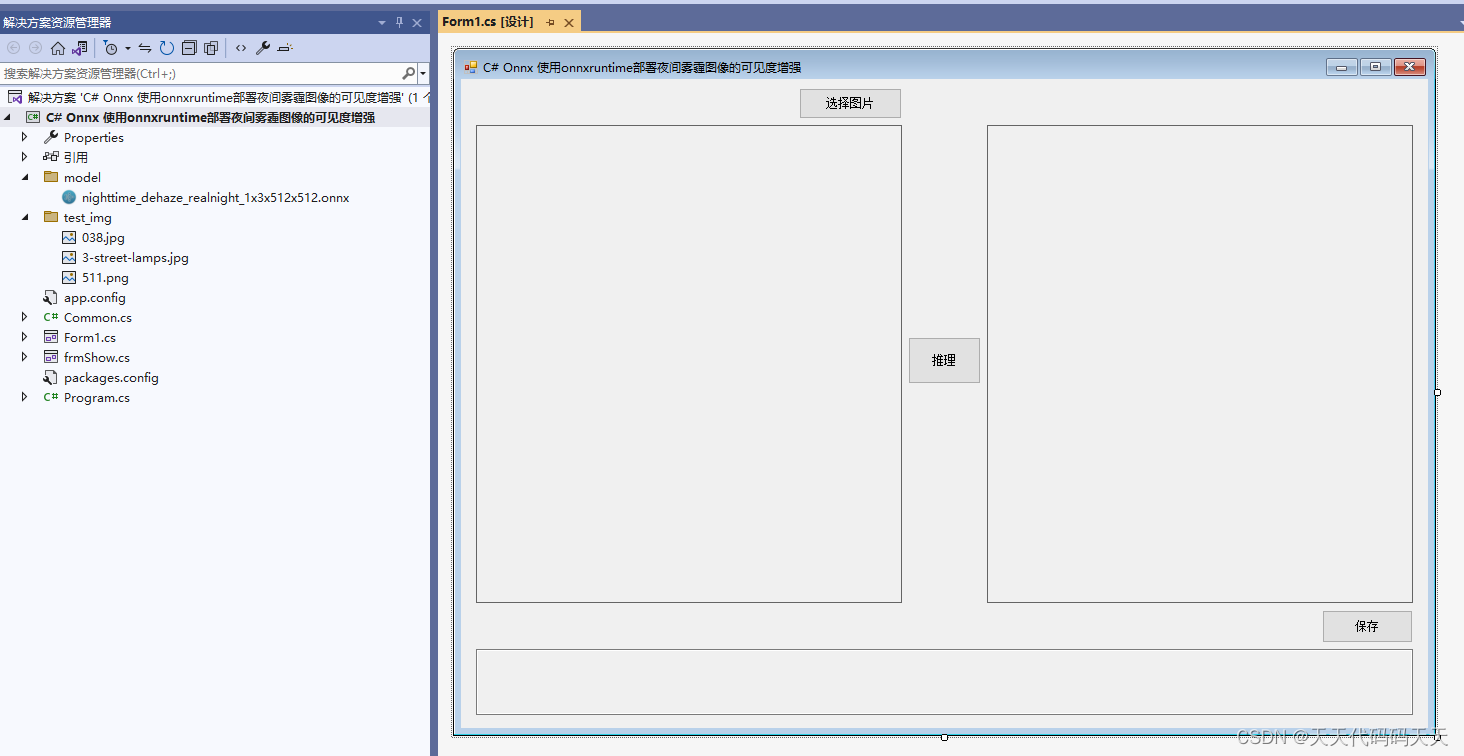This screenshot has width=1464, height=756.
Task: Click the form's right-edge resize handle
Action: (1438, 392)
